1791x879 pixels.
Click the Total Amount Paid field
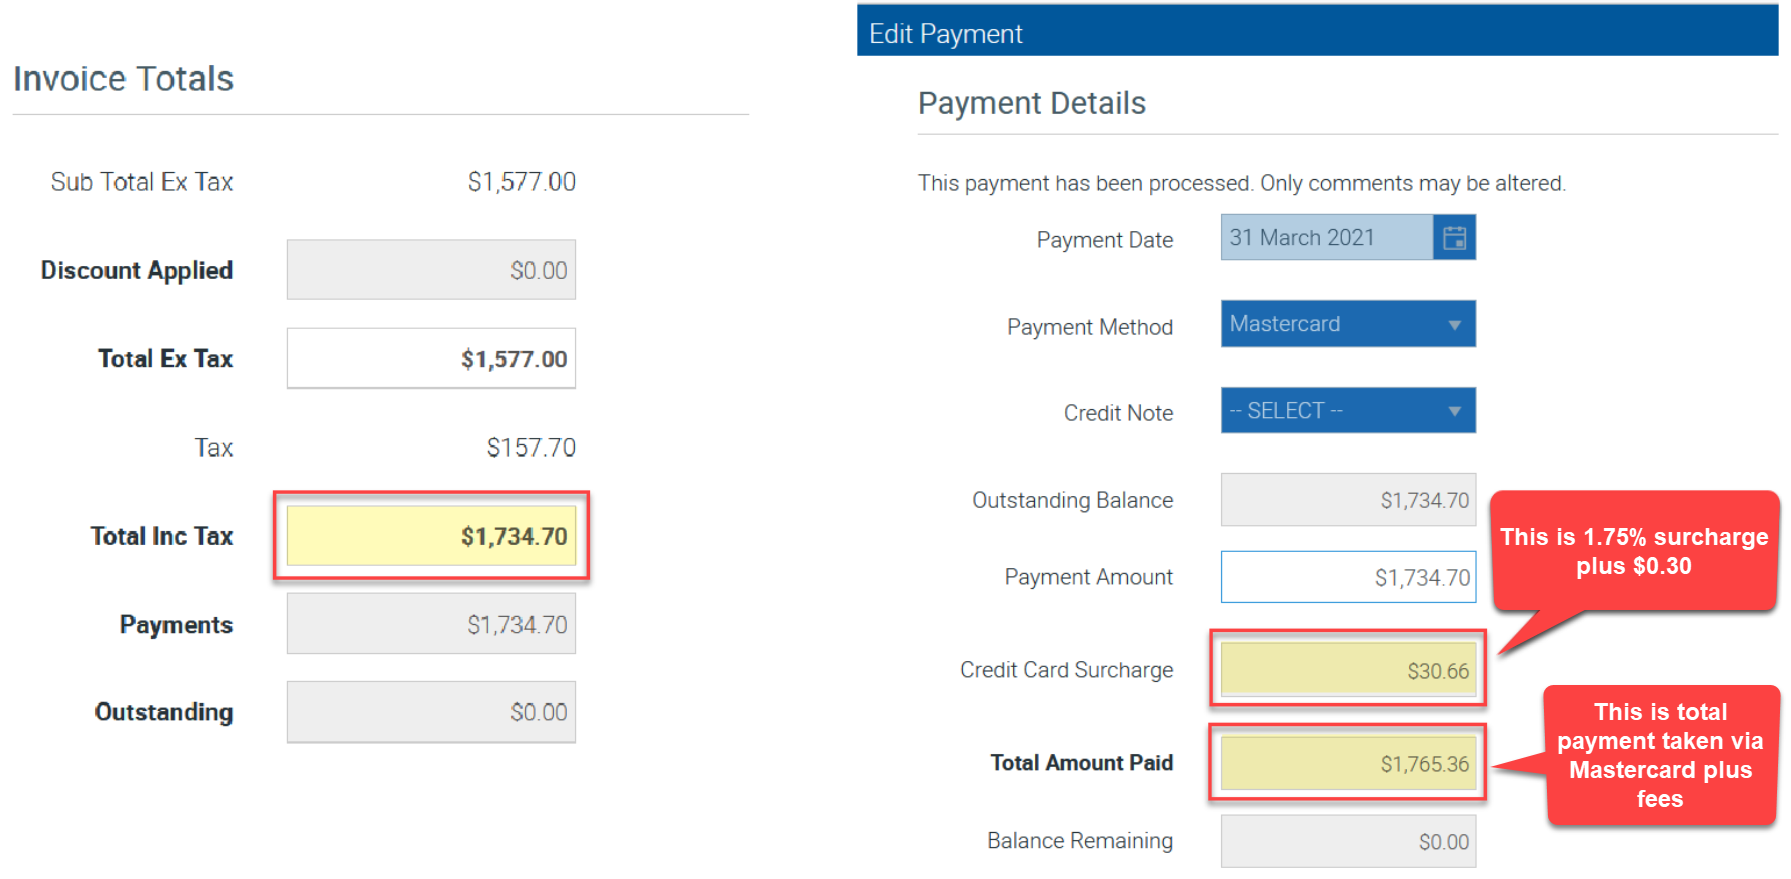coord(1347,764)
